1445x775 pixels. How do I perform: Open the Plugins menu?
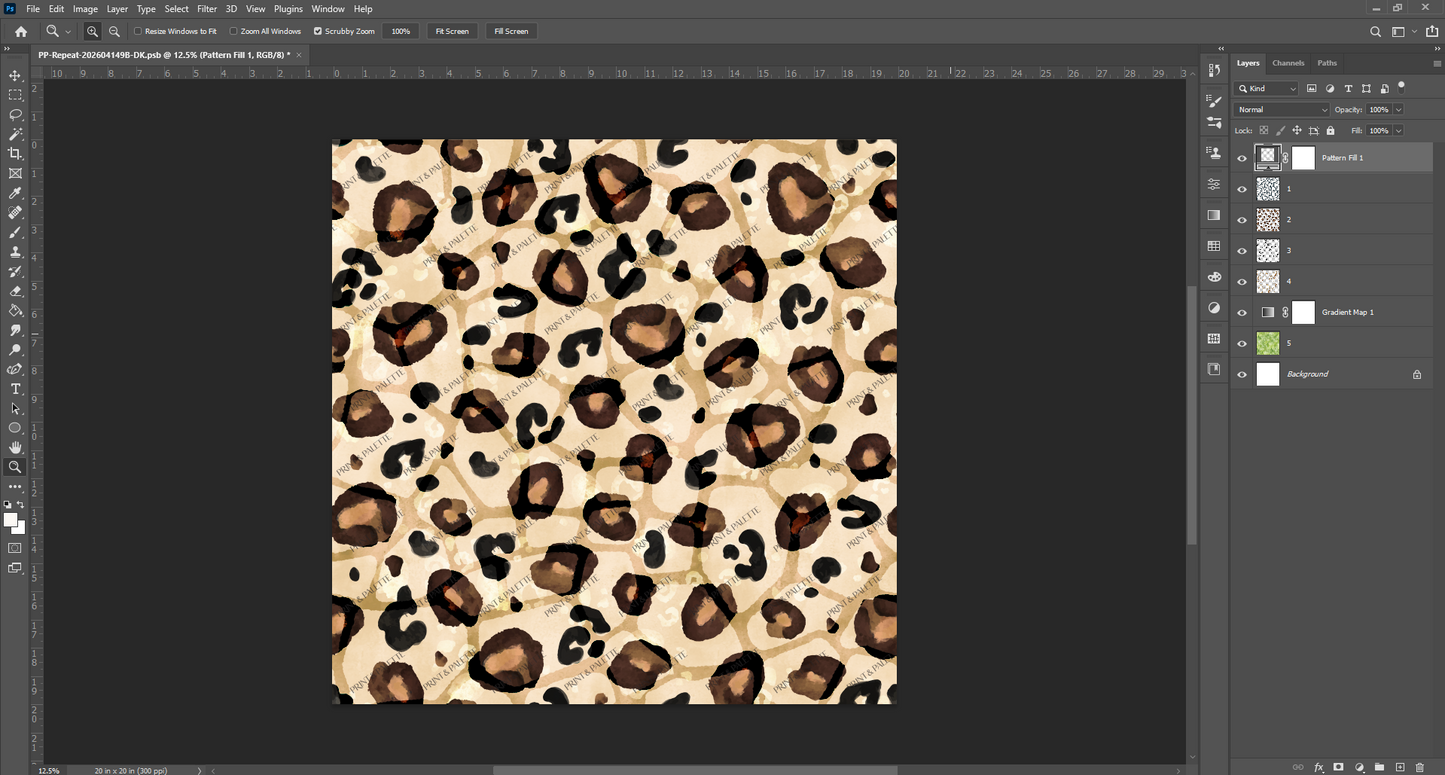(x=288, y=9)
